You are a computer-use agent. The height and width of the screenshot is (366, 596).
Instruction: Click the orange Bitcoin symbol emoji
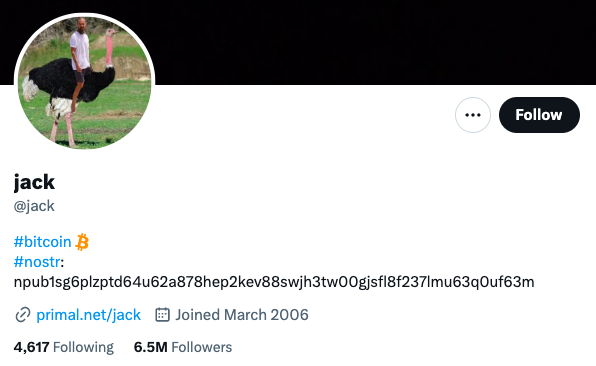pos(82,242)
